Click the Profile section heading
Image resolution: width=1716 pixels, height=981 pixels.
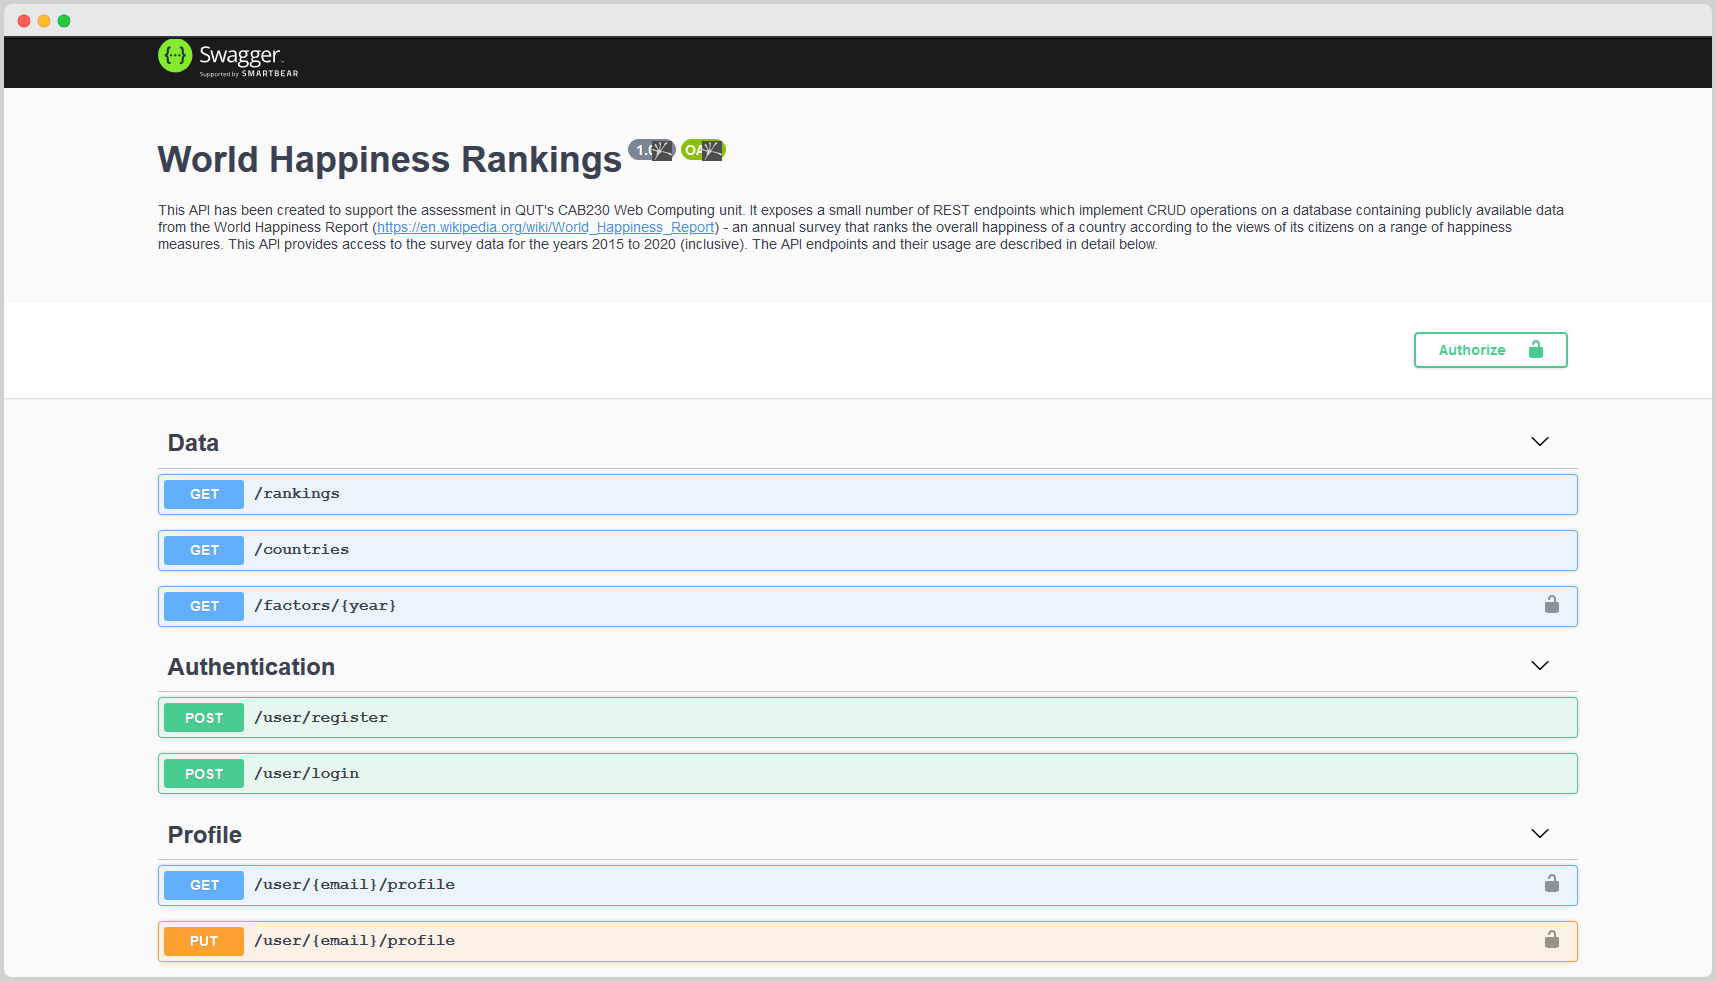click(x=205, y=835)
